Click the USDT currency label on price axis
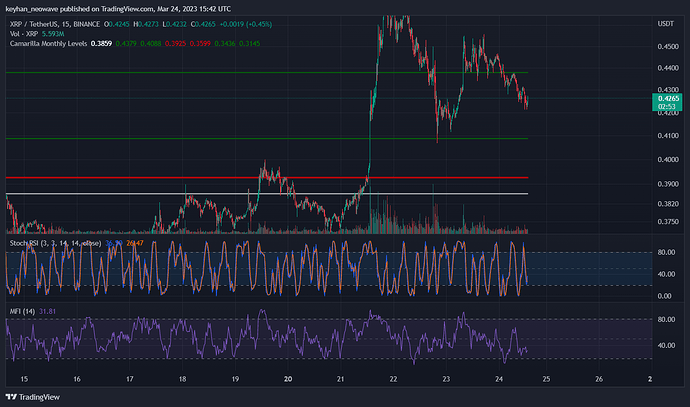Screen dimensions: 690x407 [664, 22]
